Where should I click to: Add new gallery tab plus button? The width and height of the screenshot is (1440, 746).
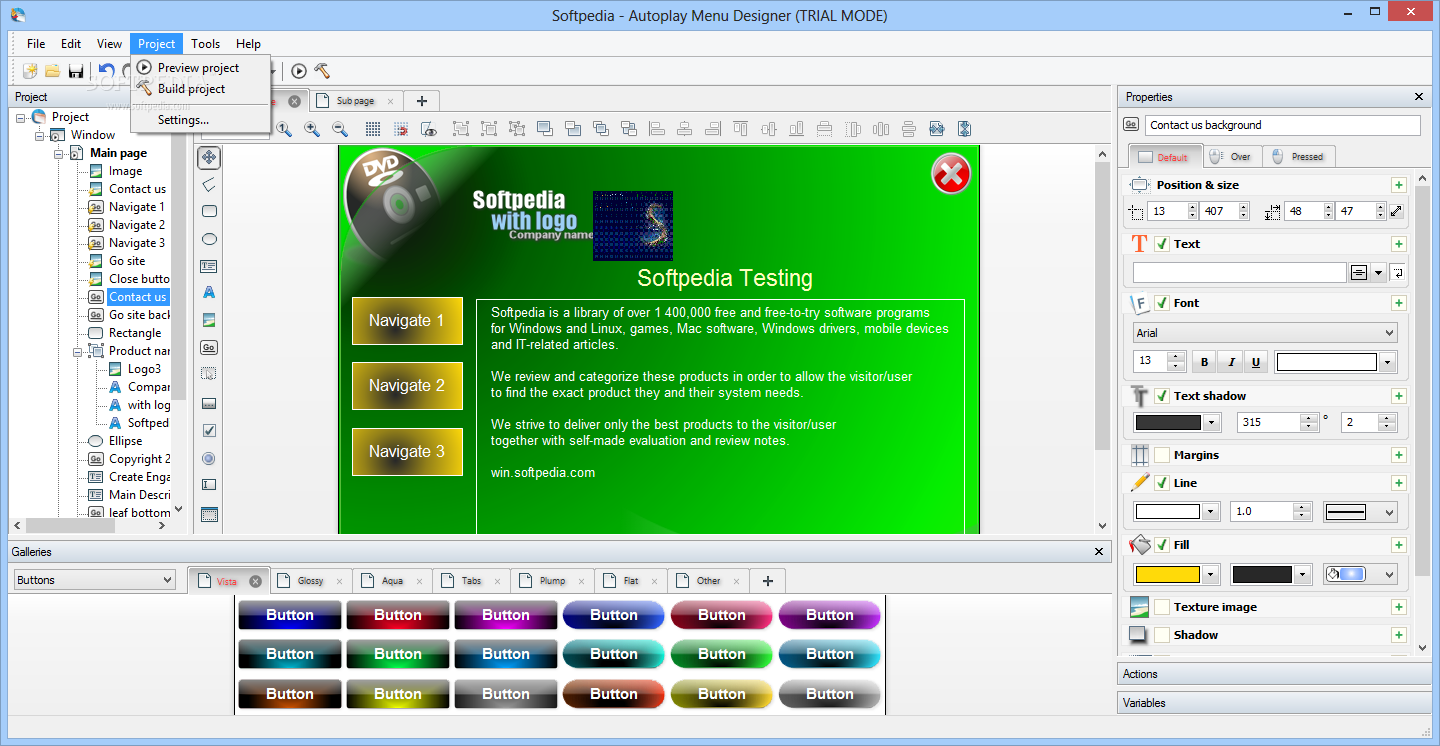768,581
